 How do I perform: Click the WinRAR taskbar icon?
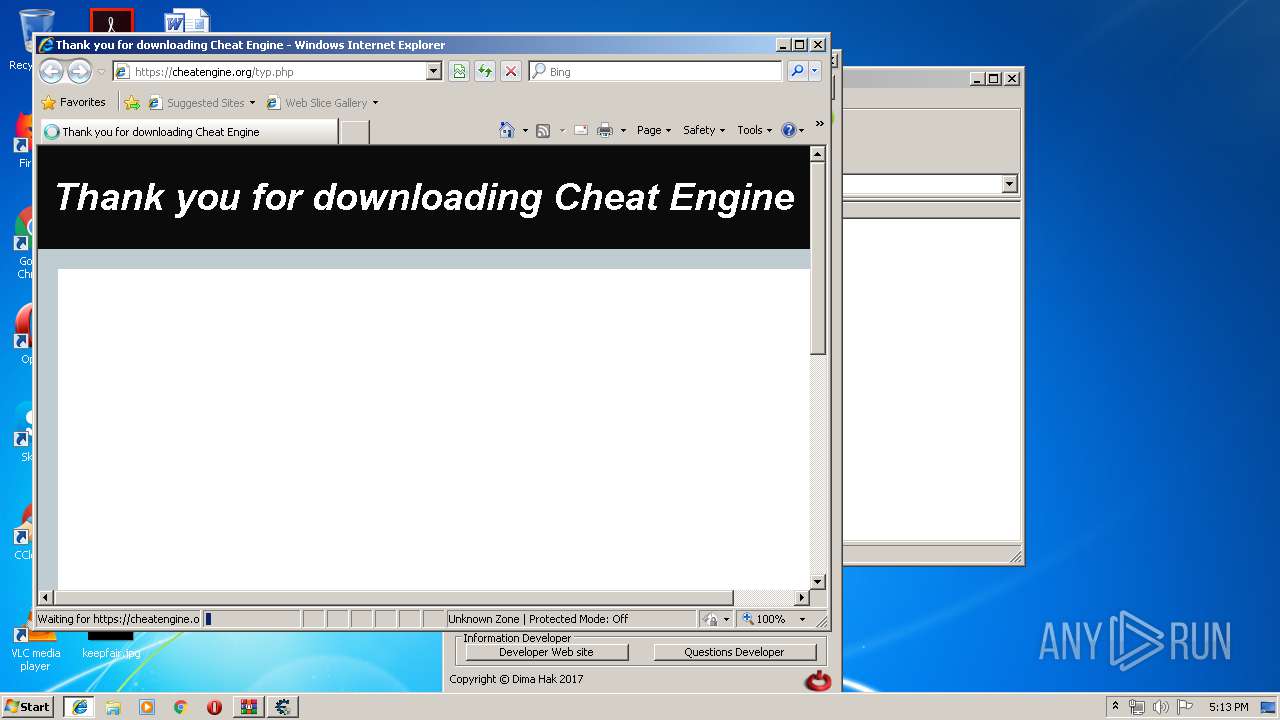248,707
